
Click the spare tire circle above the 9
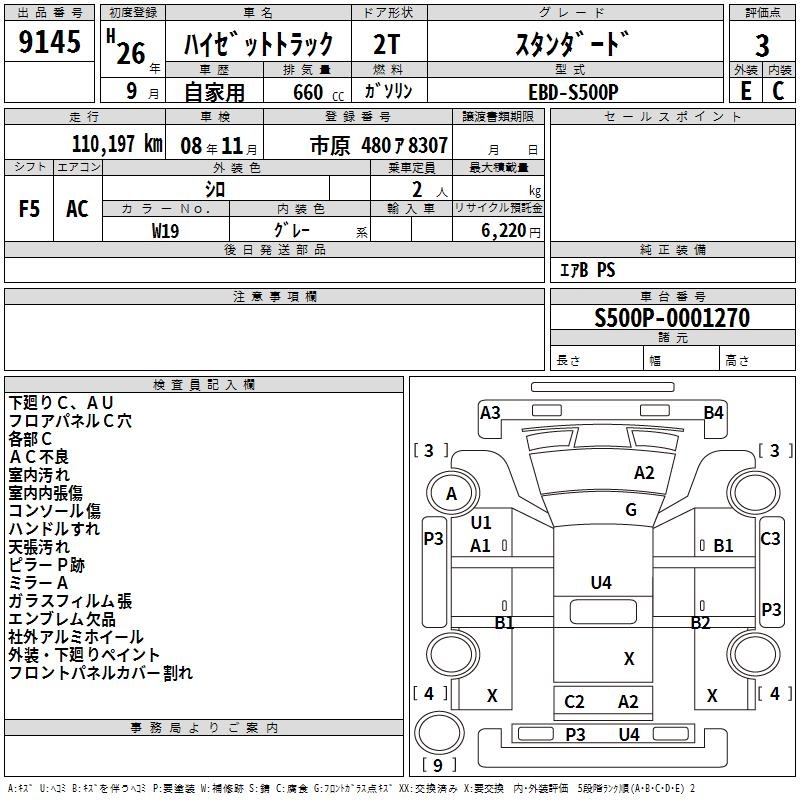click(x=434, y=732)
